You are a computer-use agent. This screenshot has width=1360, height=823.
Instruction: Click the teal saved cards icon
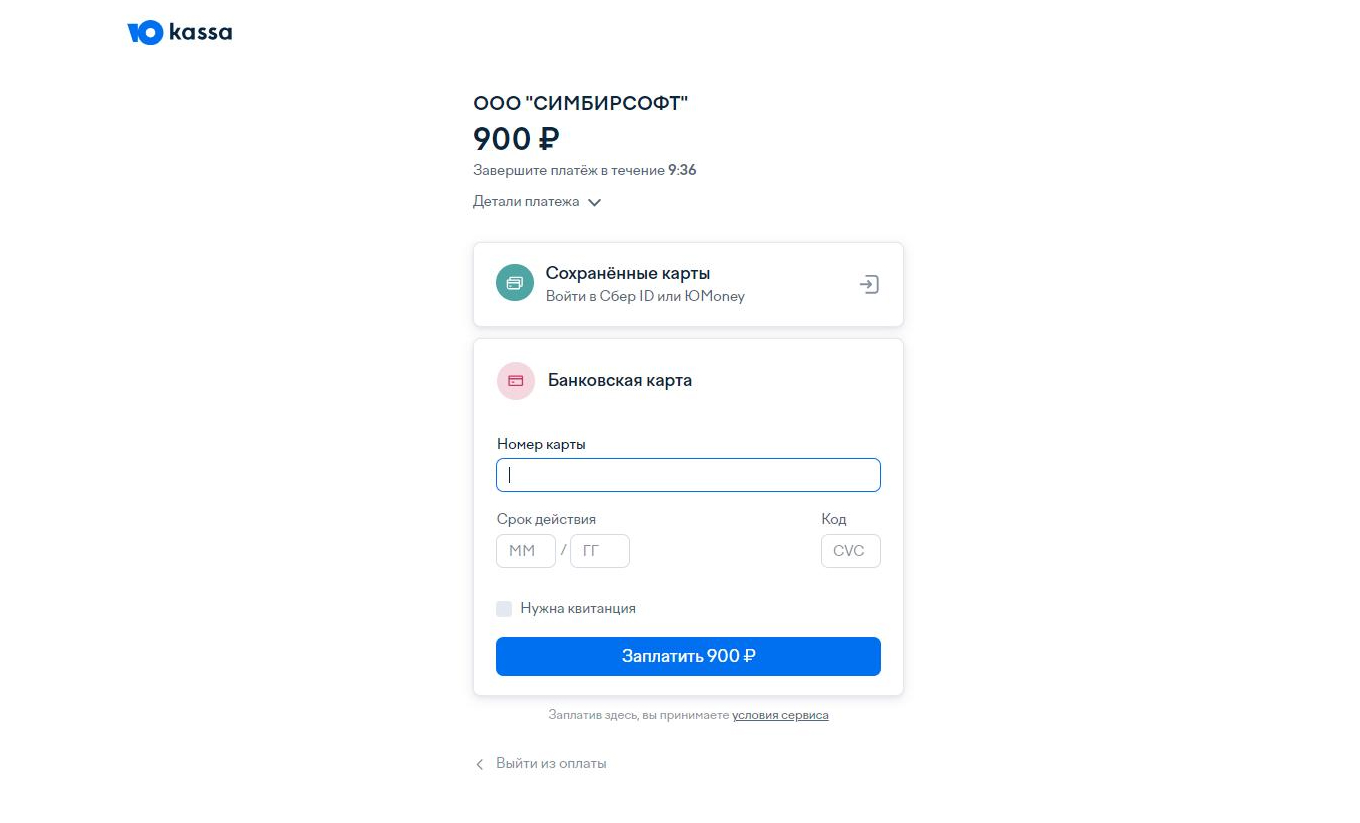pyautogui.click(x=514, y=283)
